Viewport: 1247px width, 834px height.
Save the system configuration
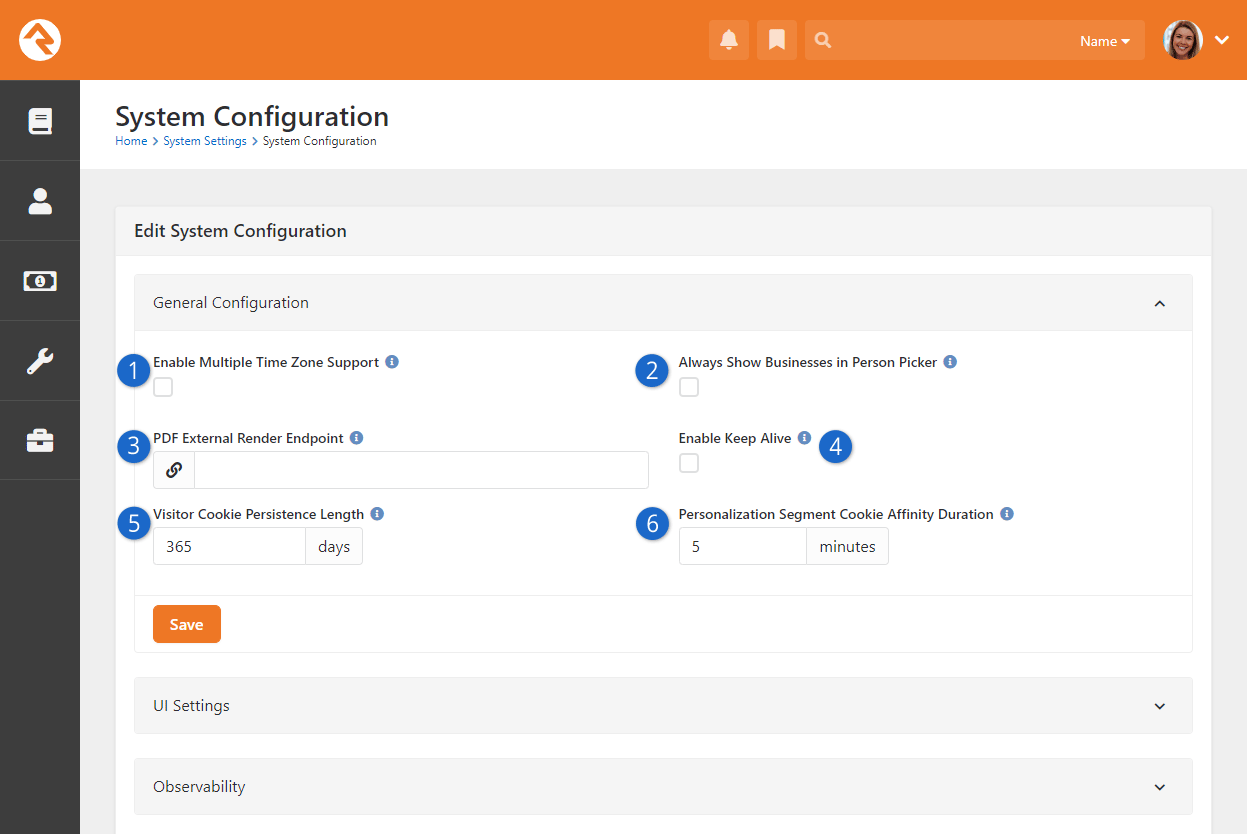tap(187, 624)
